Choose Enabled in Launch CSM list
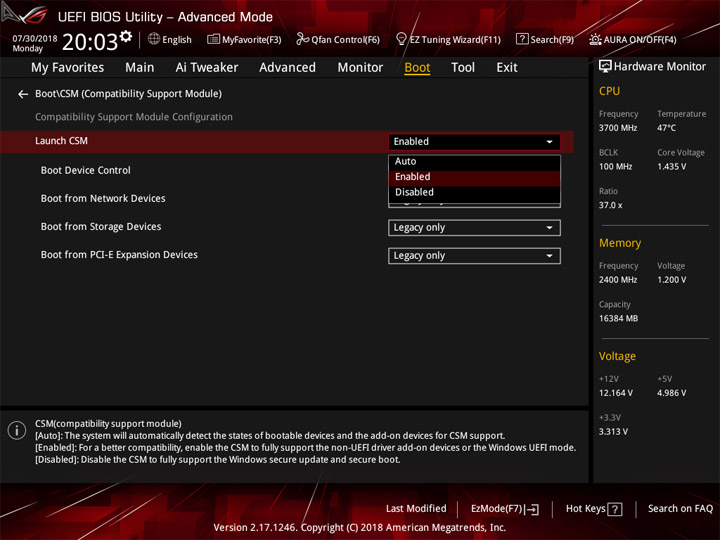The image size is (720, 540). coord(474,177)
